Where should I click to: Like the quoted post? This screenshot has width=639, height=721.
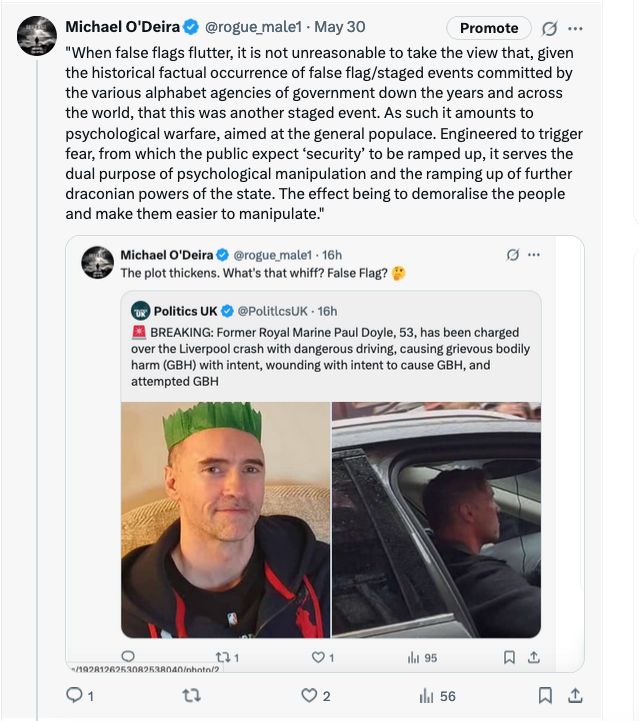[x=320, y=657]
